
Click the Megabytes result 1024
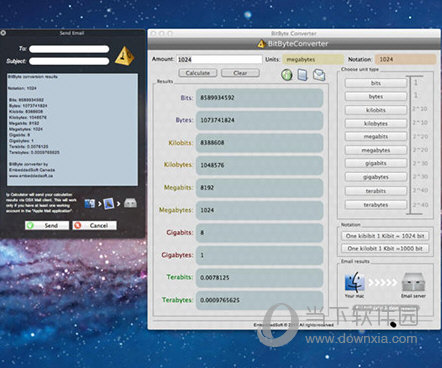click(x=259, y=210)
